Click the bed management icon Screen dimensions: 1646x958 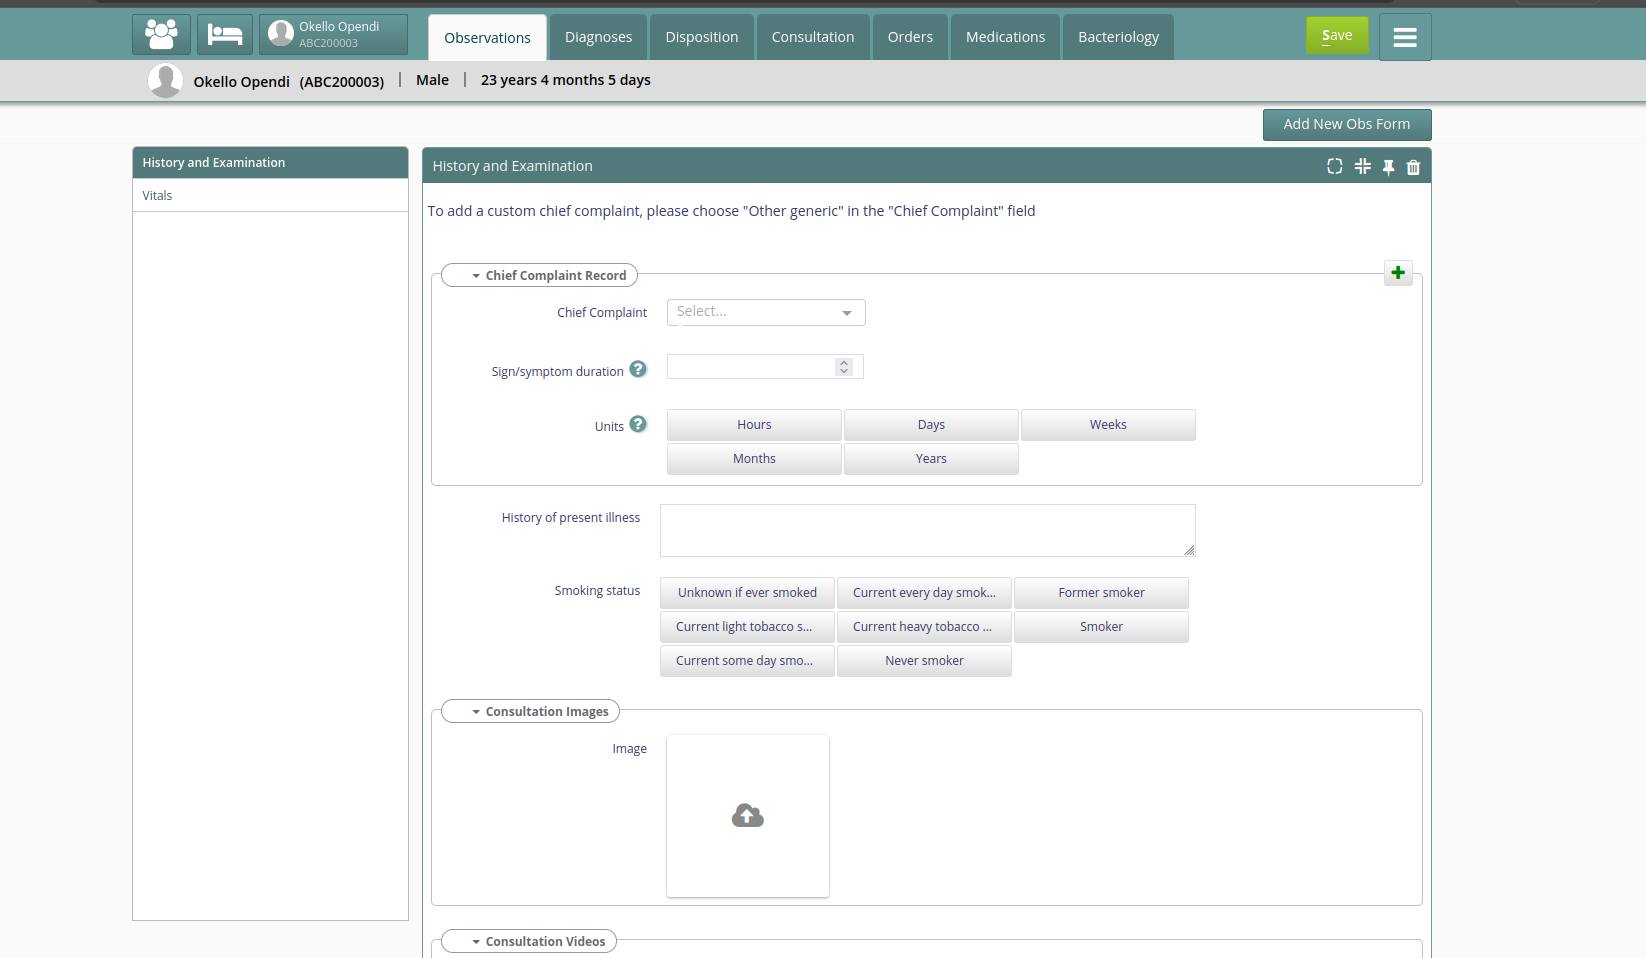(x=225, y=35)
